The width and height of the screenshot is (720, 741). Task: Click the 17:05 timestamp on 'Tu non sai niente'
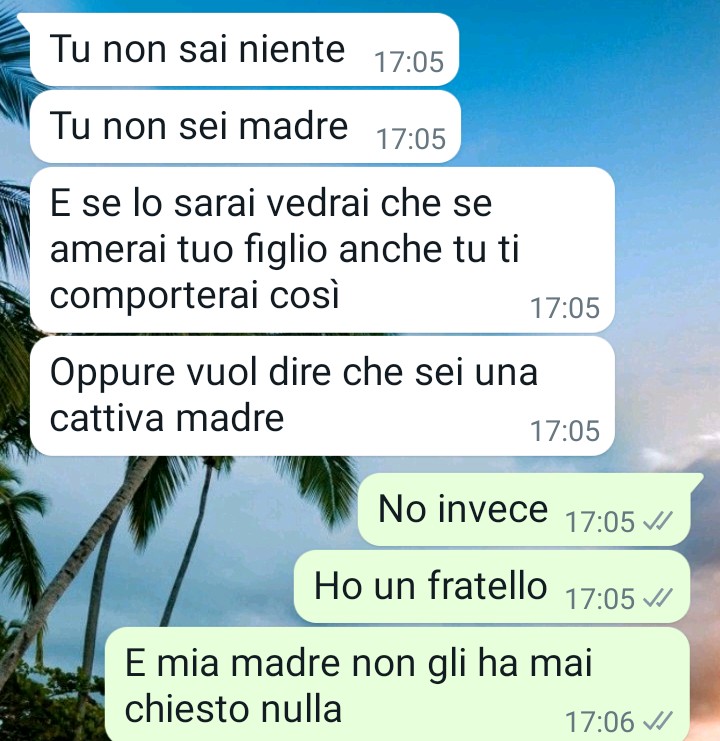pyautogui.click(x=409, y=62)
